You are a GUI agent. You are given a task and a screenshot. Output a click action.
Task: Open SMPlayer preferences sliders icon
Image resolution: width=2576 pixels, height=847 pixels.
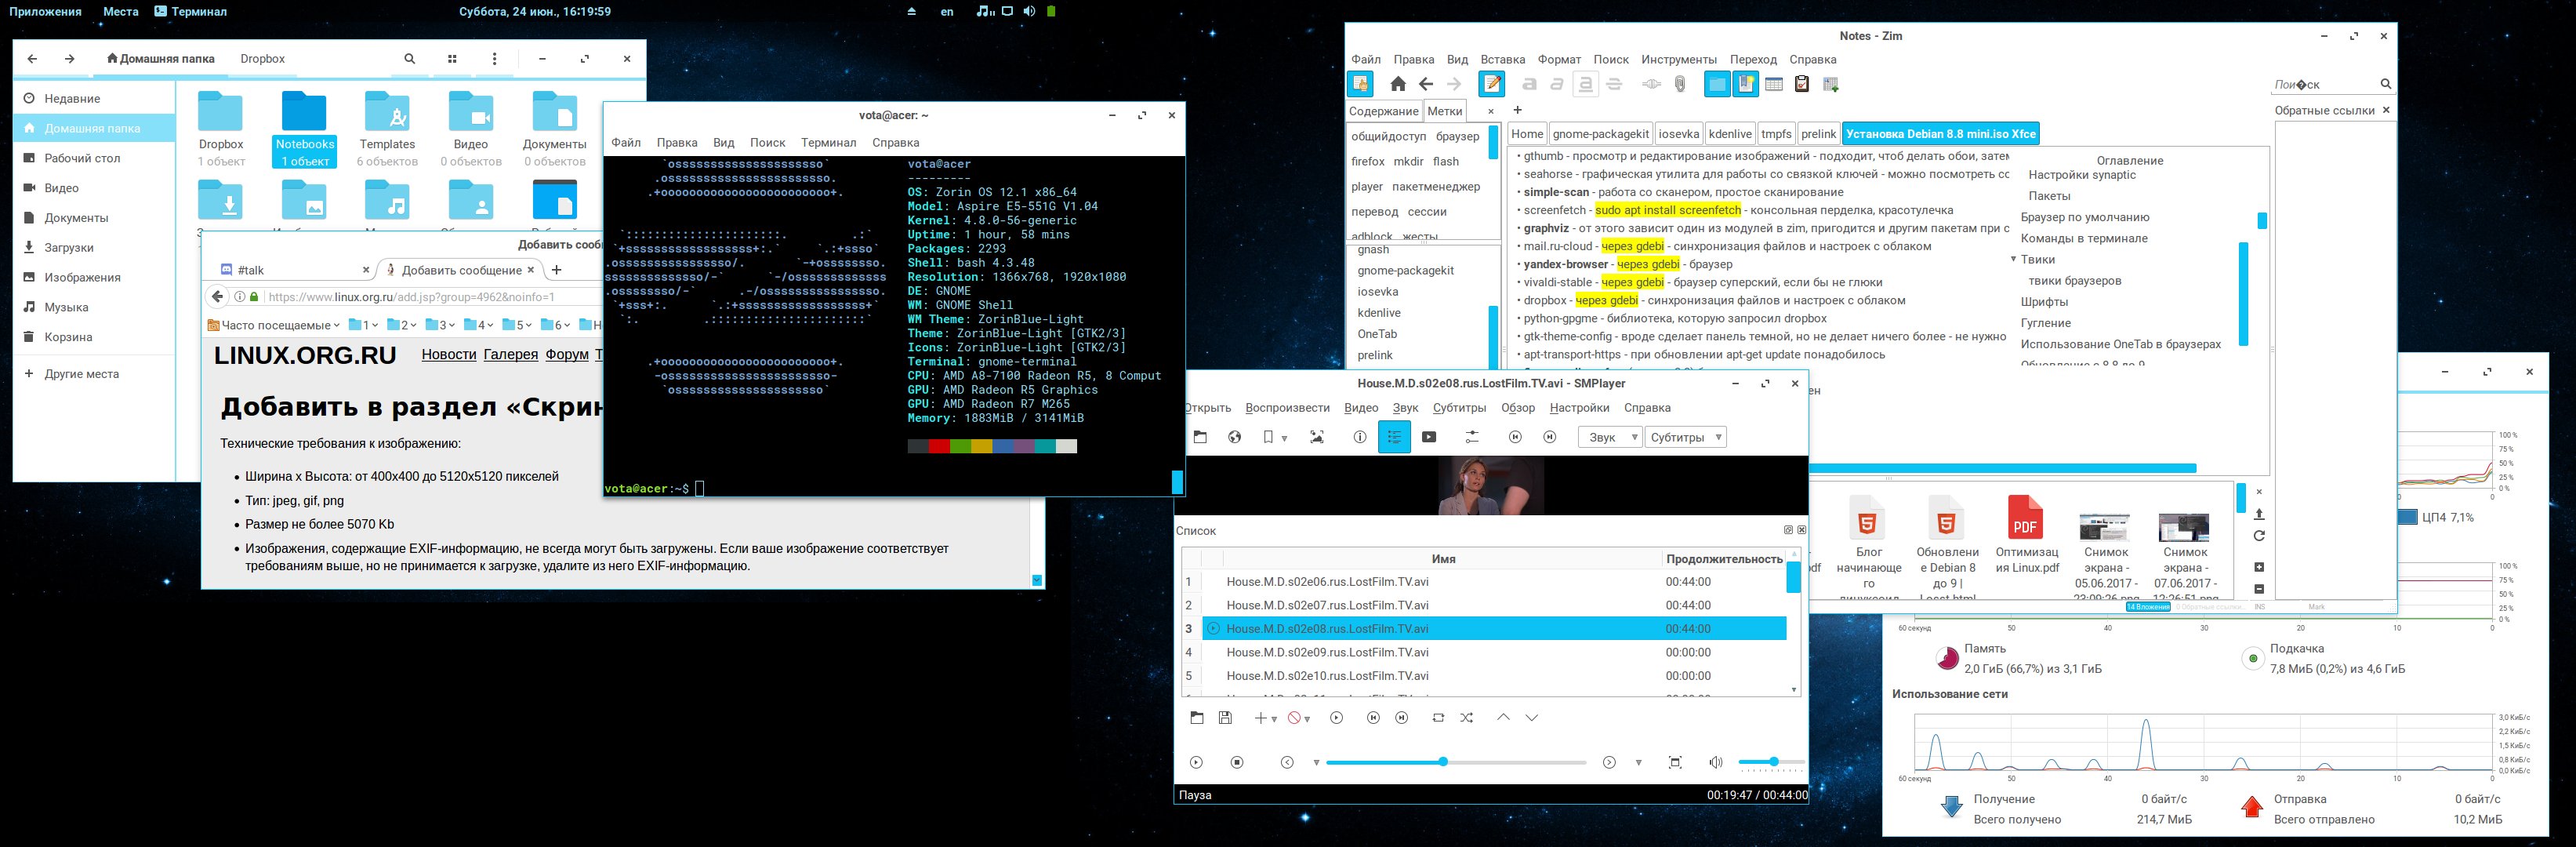(1472, 437)
